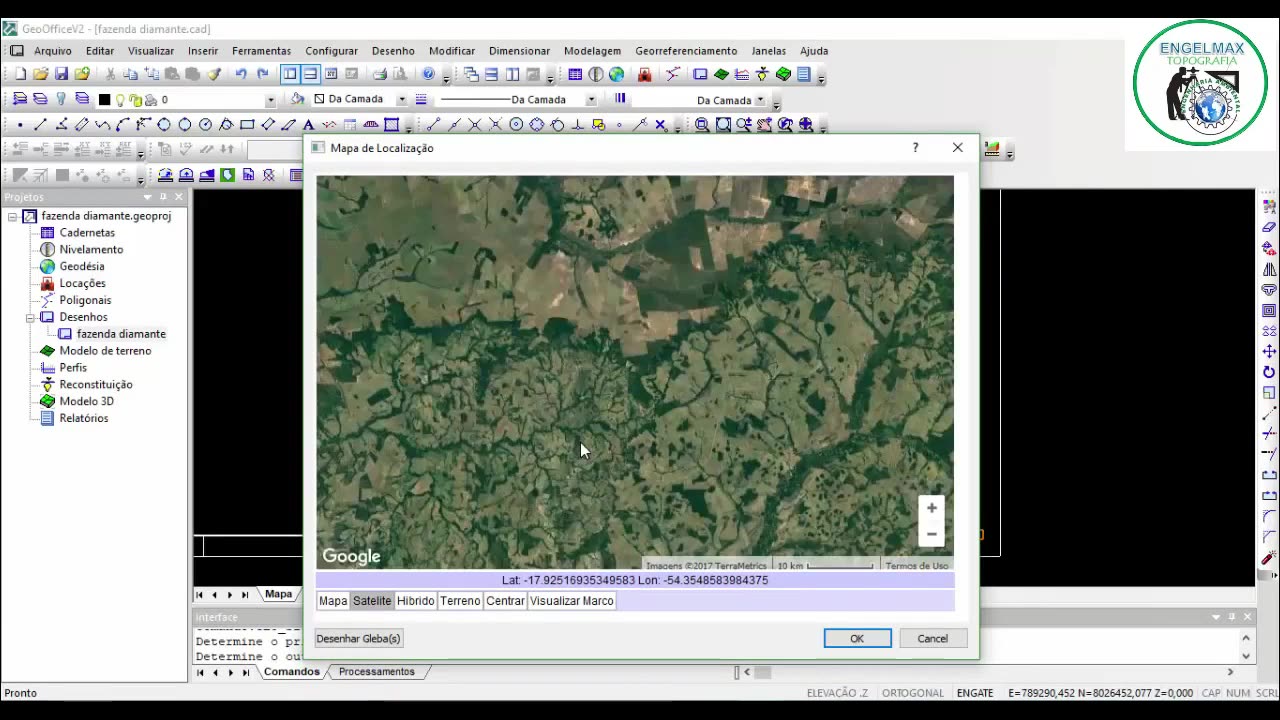
Task: Switch map view to Terreno
Action: tap(460, 601)
